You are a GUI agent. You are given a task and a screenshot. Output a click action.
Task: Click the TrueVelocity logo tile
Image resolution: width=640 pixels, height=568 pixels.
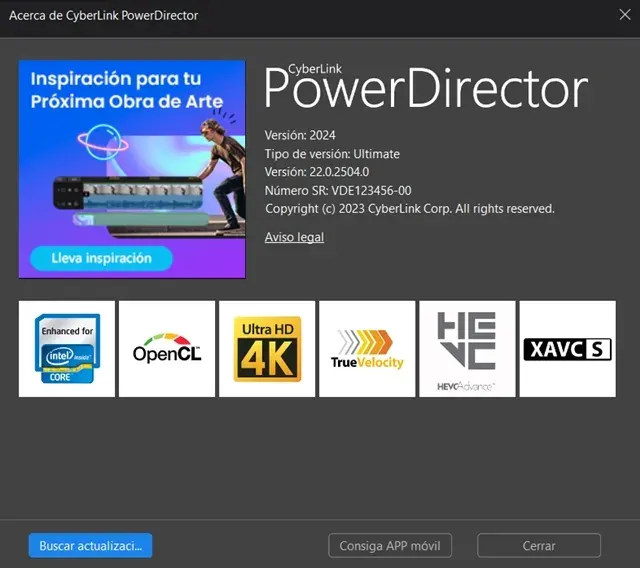click(x=367, y=349)
